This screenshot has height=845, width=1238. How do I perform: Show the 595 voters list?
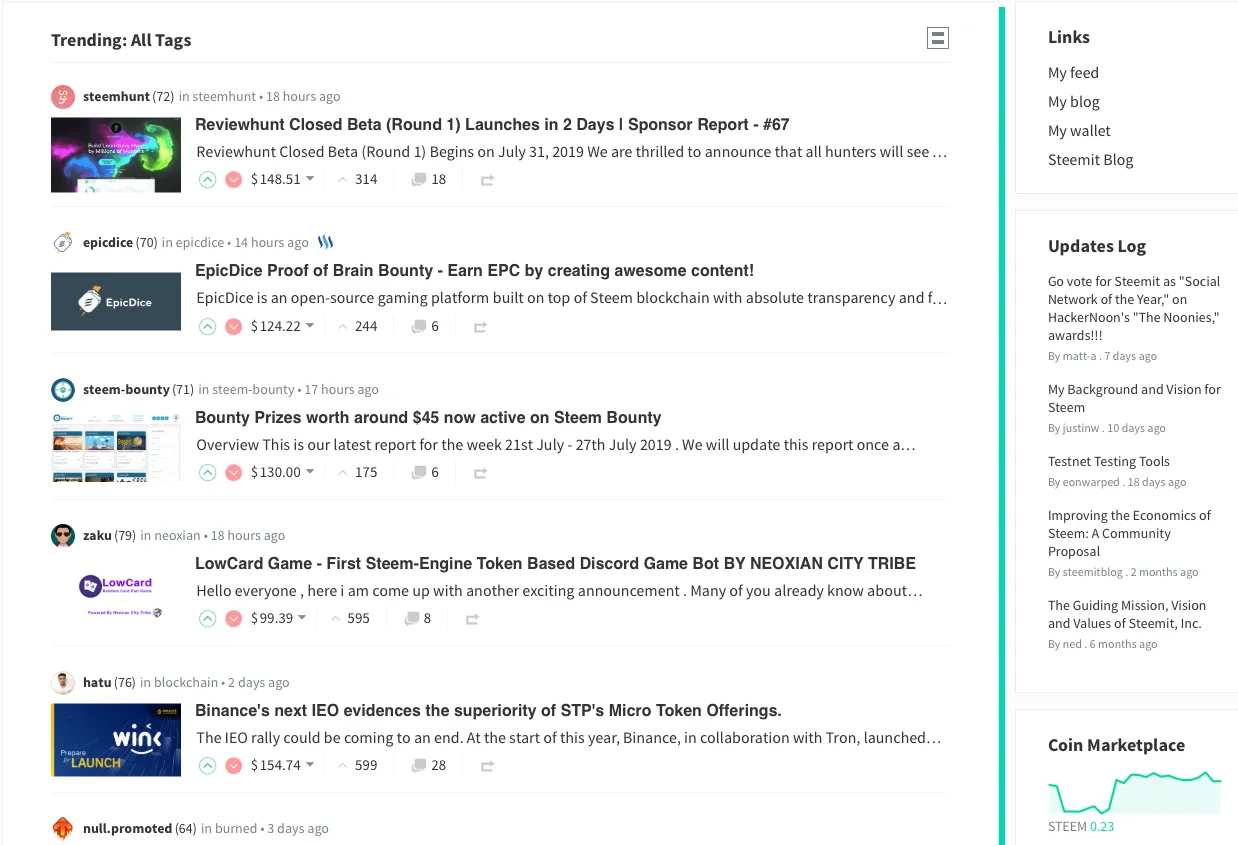pos(358,618)
